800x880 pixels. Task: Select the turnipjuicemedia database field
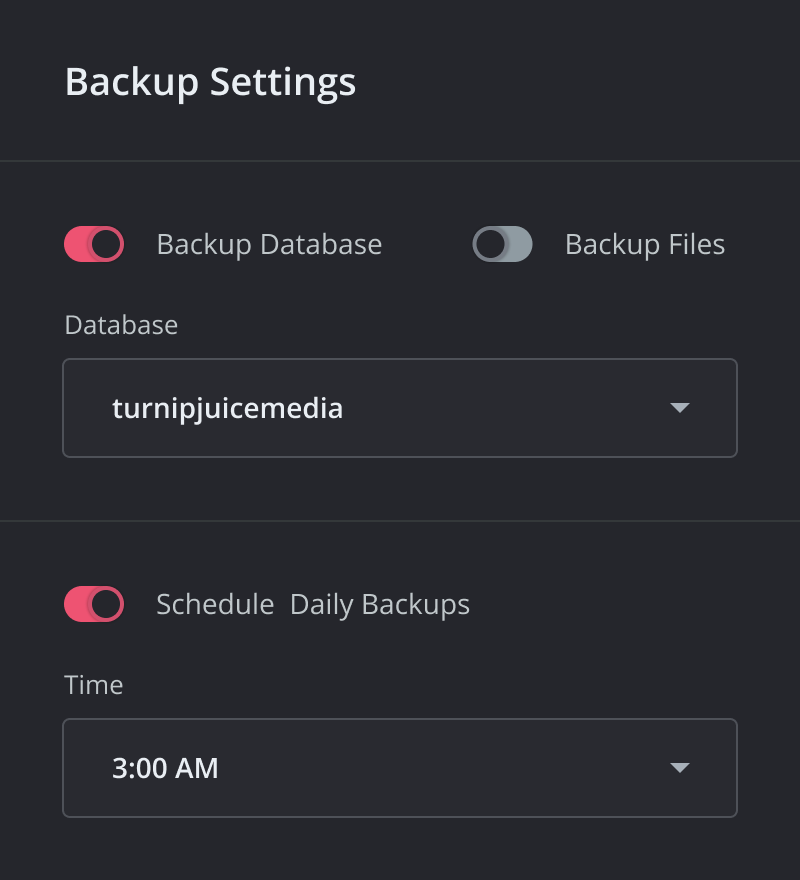coord(400,408)
